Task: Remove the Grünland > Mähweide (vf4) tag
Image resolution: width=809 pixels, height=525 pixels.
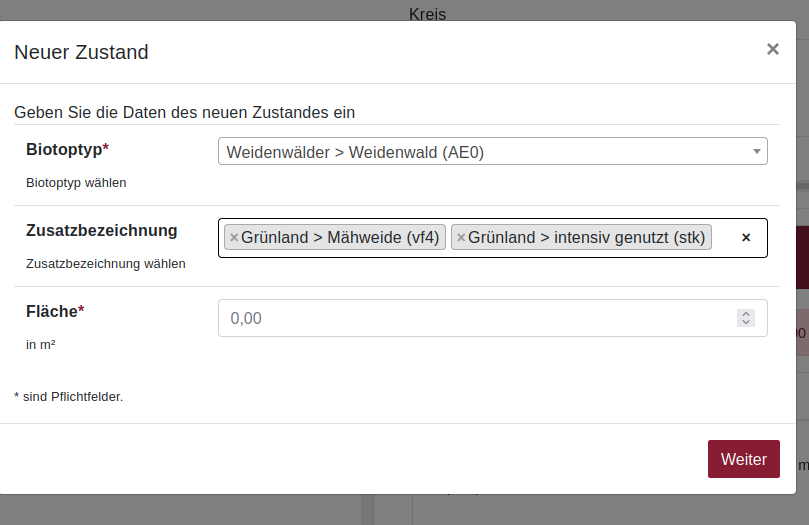Action: (x=234, y=238)
